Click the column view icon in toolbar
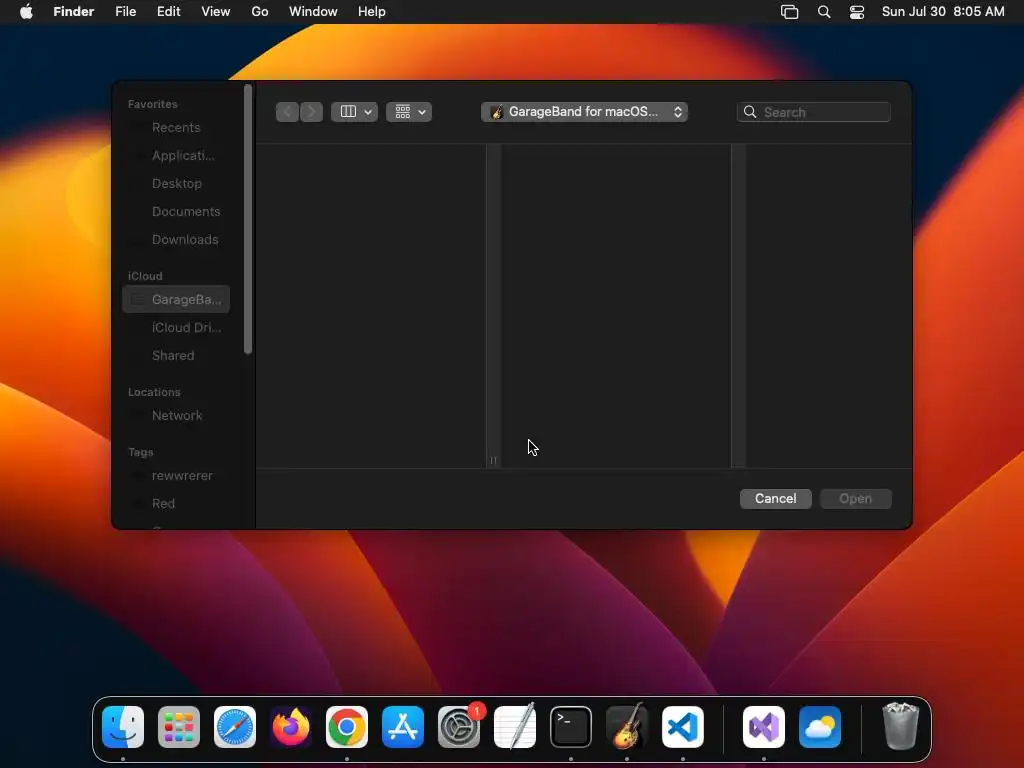The width and height of the screenshot is (1024, 768). pos(349,112)
